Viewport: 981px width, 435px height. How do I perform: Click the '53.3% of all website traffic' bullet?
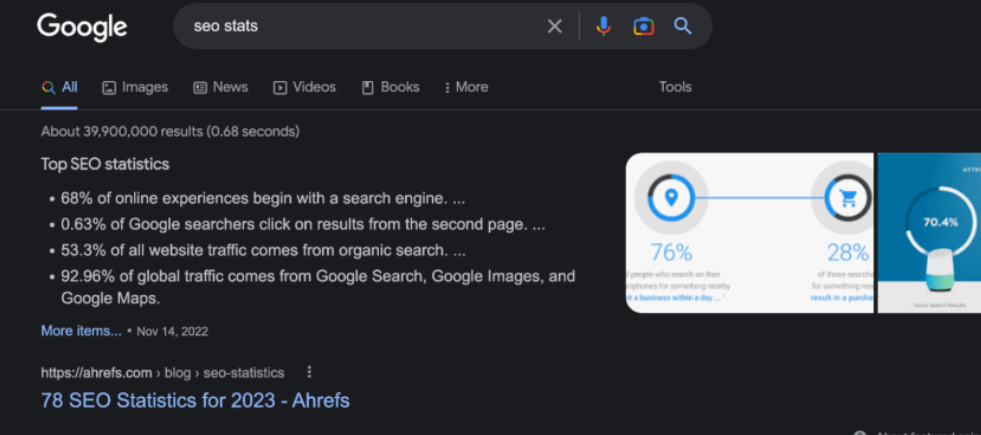263,250
